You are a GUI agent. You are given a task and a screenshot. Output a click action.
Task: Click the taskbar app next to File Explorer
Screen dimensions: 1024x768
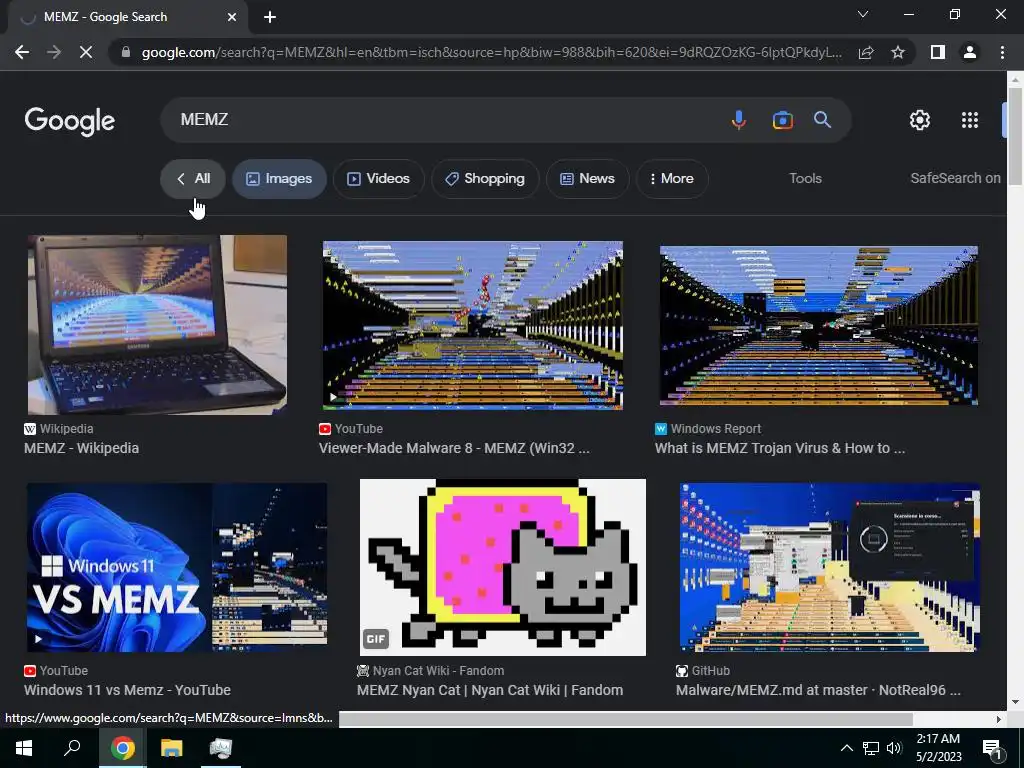point(221,748)
